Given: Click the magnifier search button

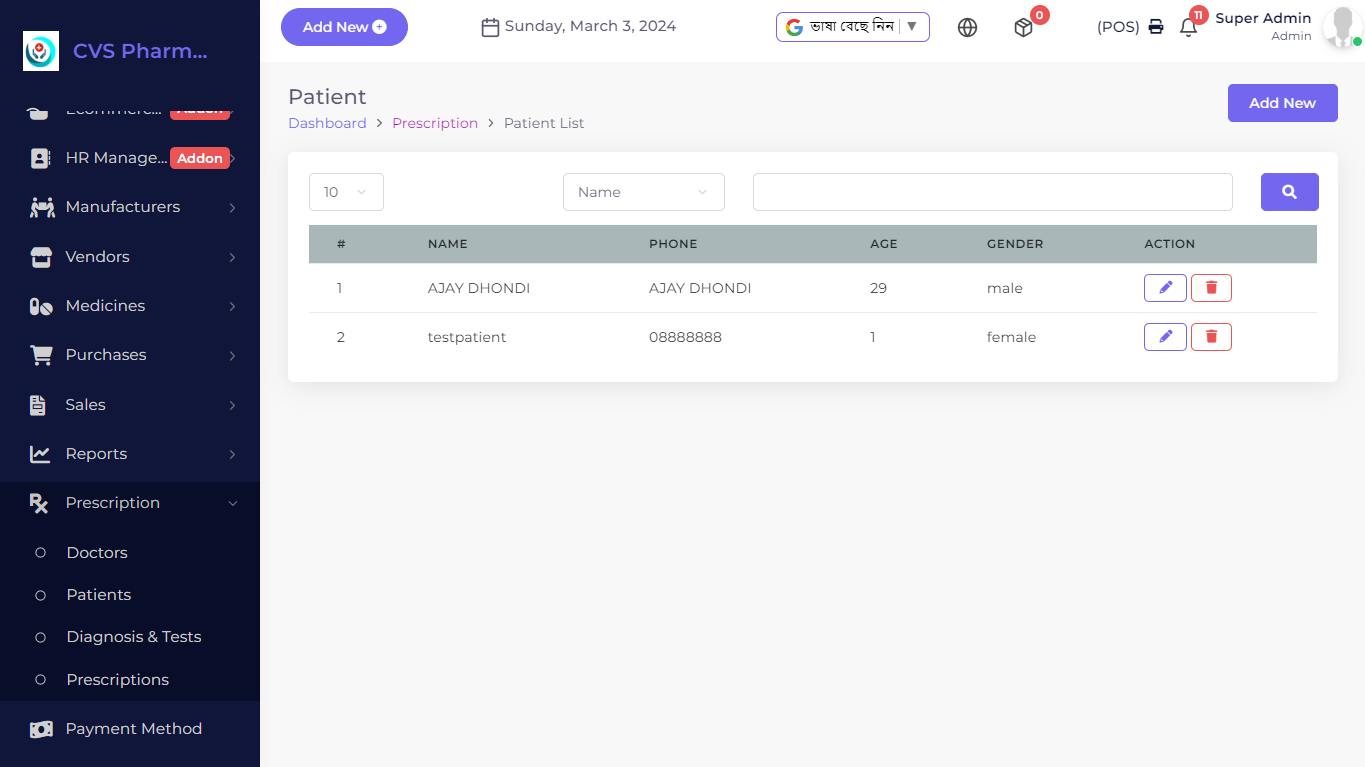Looking at the screenshot, I should pyautogui.click(x=1289, y=192).
